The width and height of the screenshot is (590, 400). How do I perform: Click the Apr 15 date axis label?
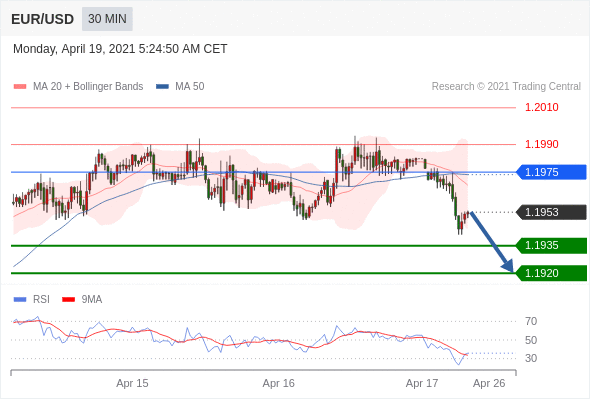coord(132,383)
